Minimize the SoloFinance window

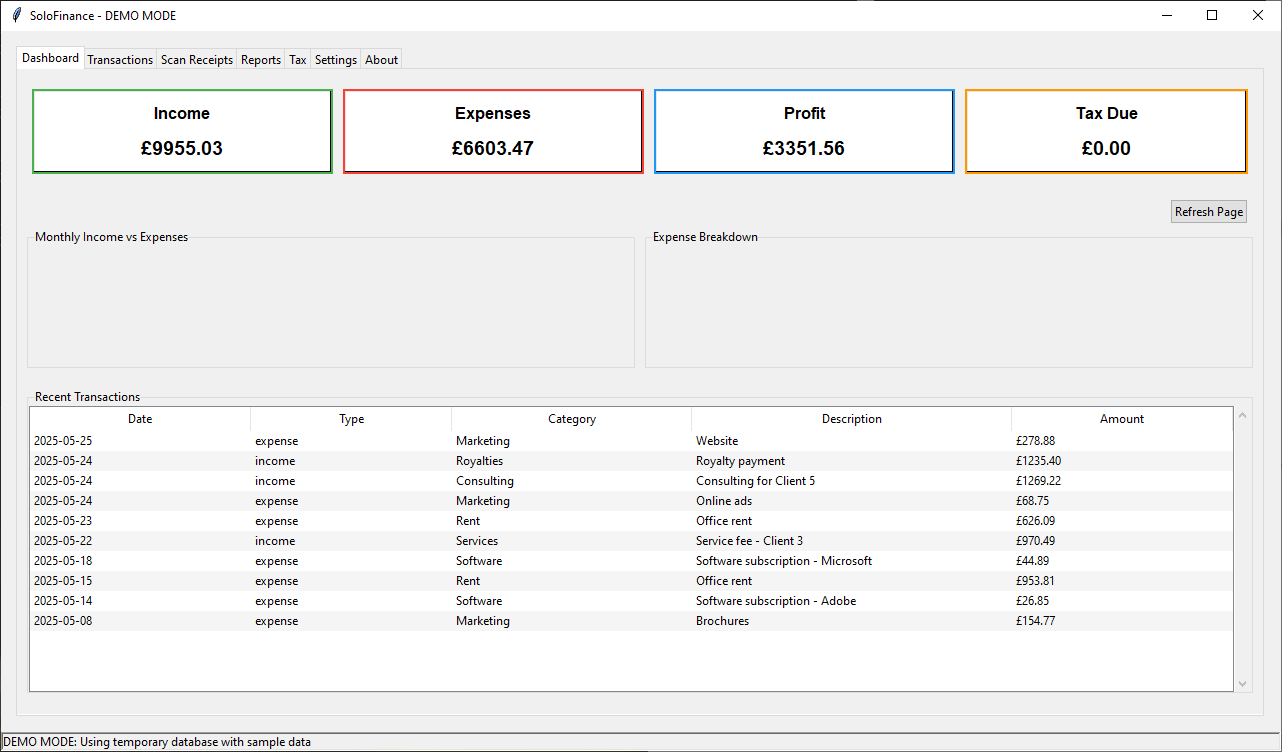pos(1166,15)
